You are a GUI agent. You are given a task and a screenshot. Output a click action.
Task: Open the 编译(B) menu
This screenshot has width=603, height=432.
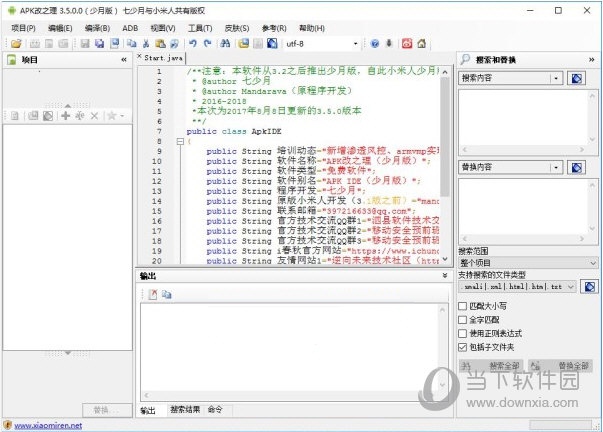[97, 28]
